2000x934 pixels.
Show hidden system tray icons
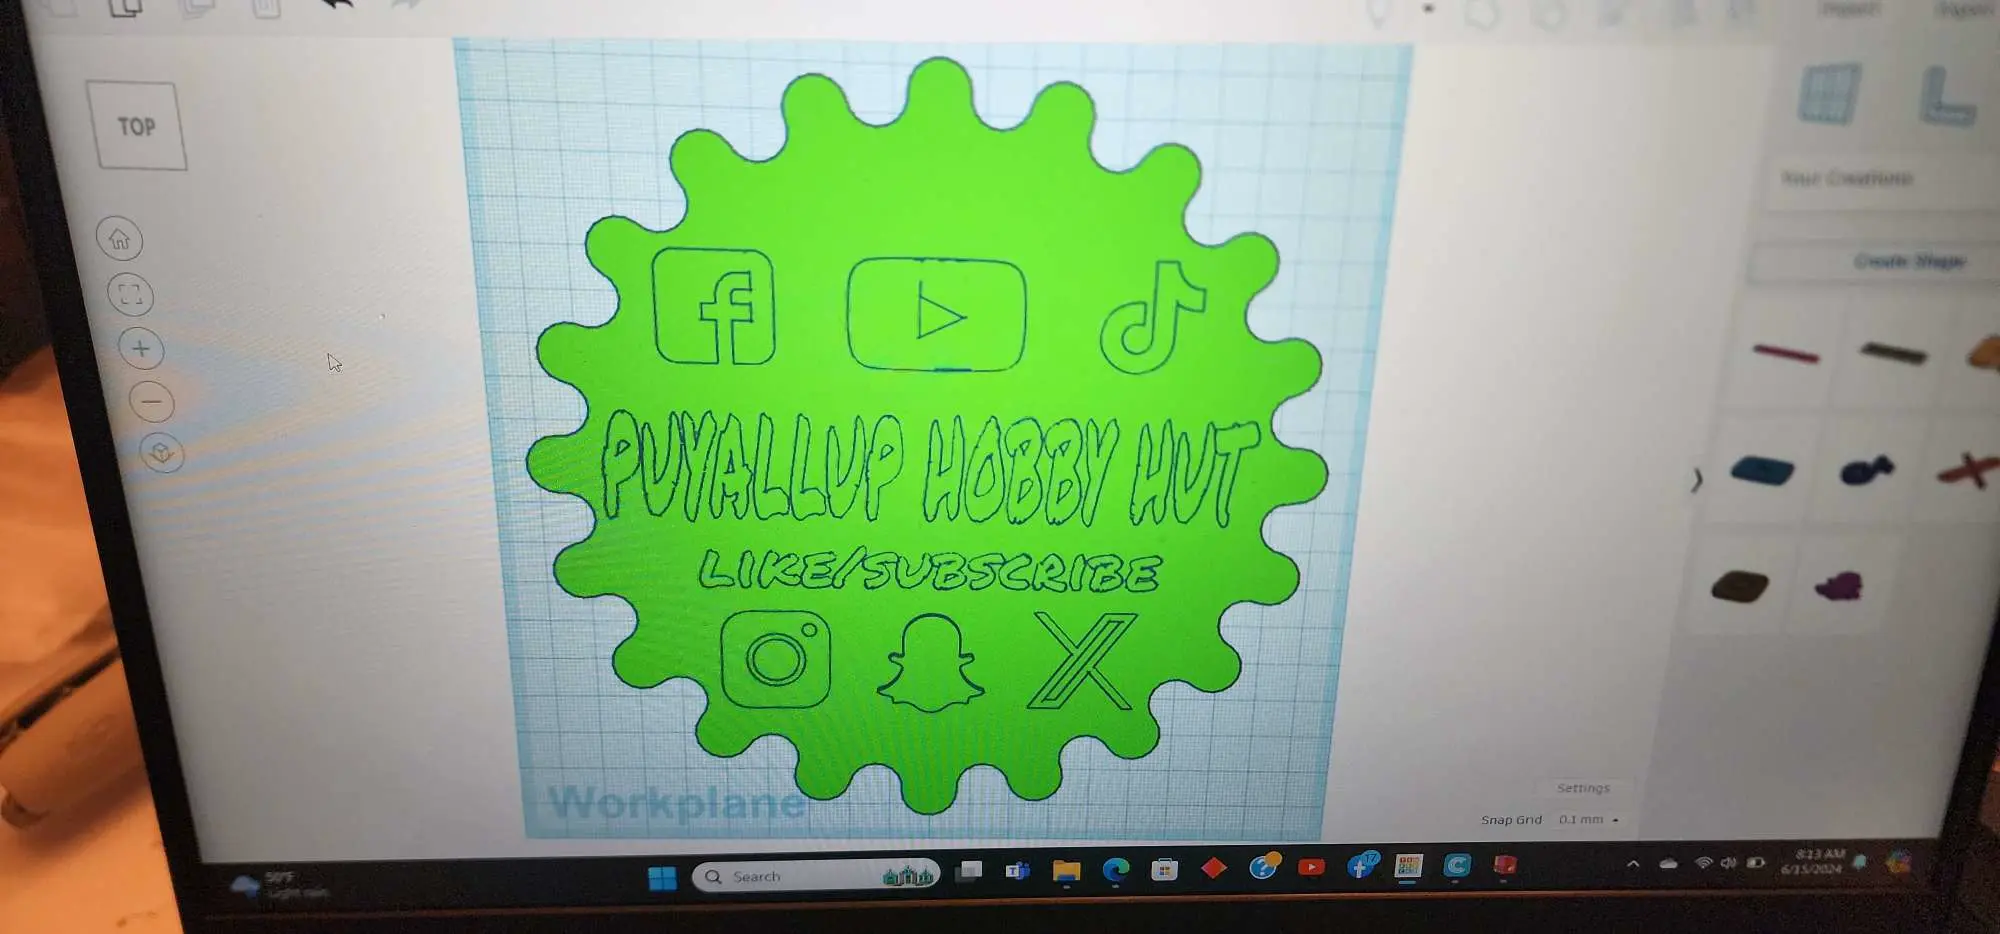point(1633,864)
